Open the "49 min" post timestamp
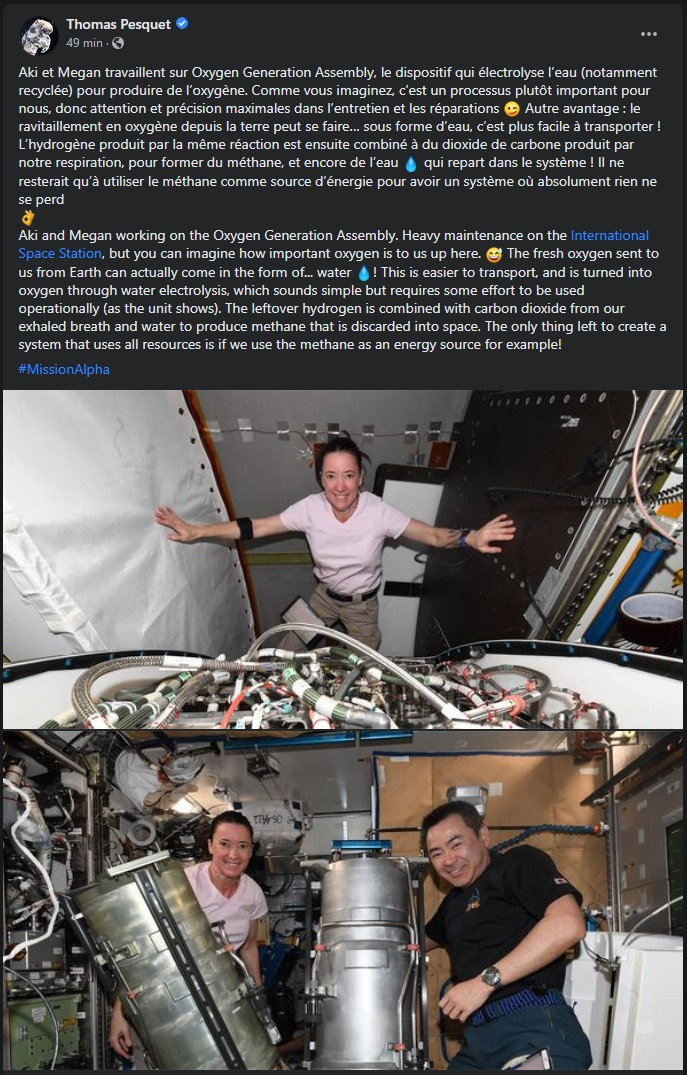Screen dimensions: 687x1075 pos(84,43)
